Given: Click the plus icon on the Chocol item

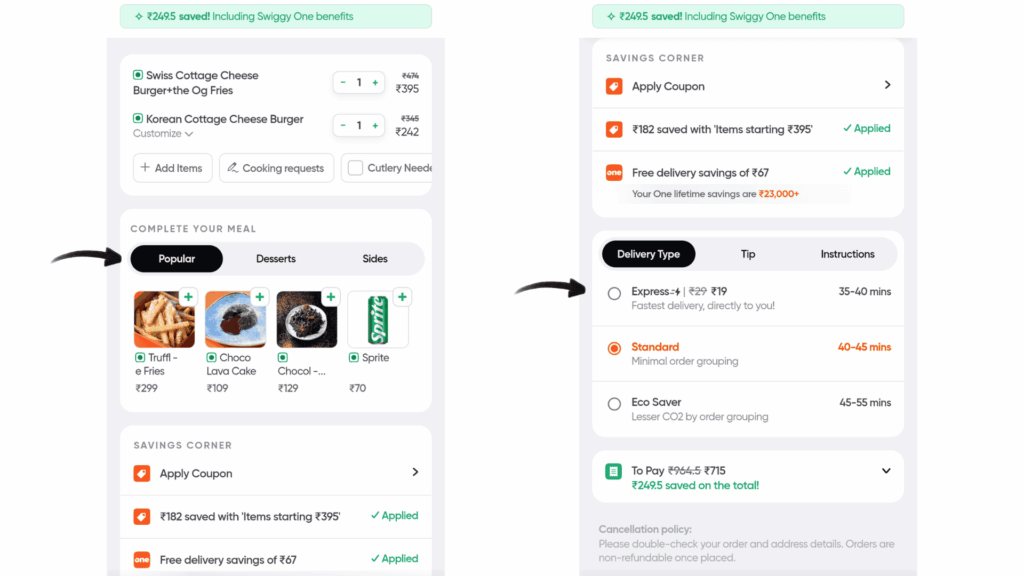Looking at the screenshot, I should pyautogui.click(x=331, y=297).
